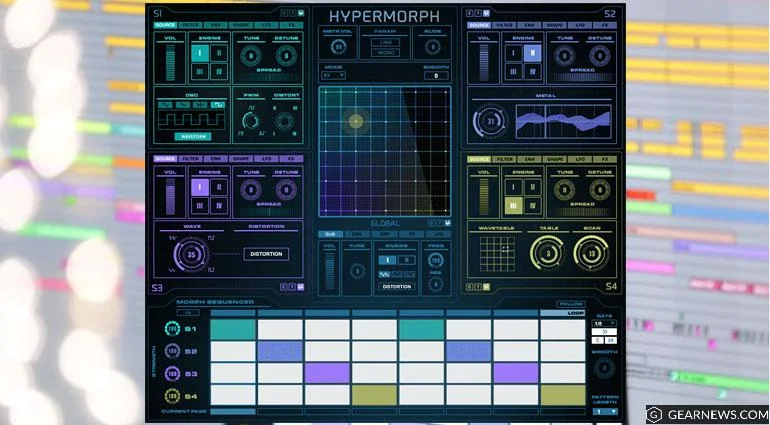Screen dimensions: 770x425
Task: Click the METAL knob showing 31
Action: [490, 121]
